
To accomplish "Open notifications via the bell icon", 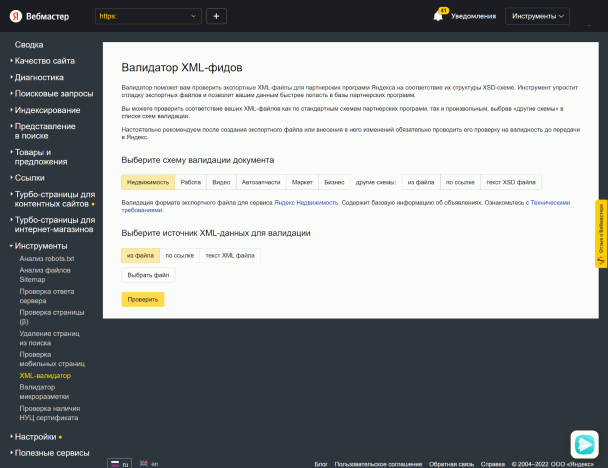I will [438, 16].
